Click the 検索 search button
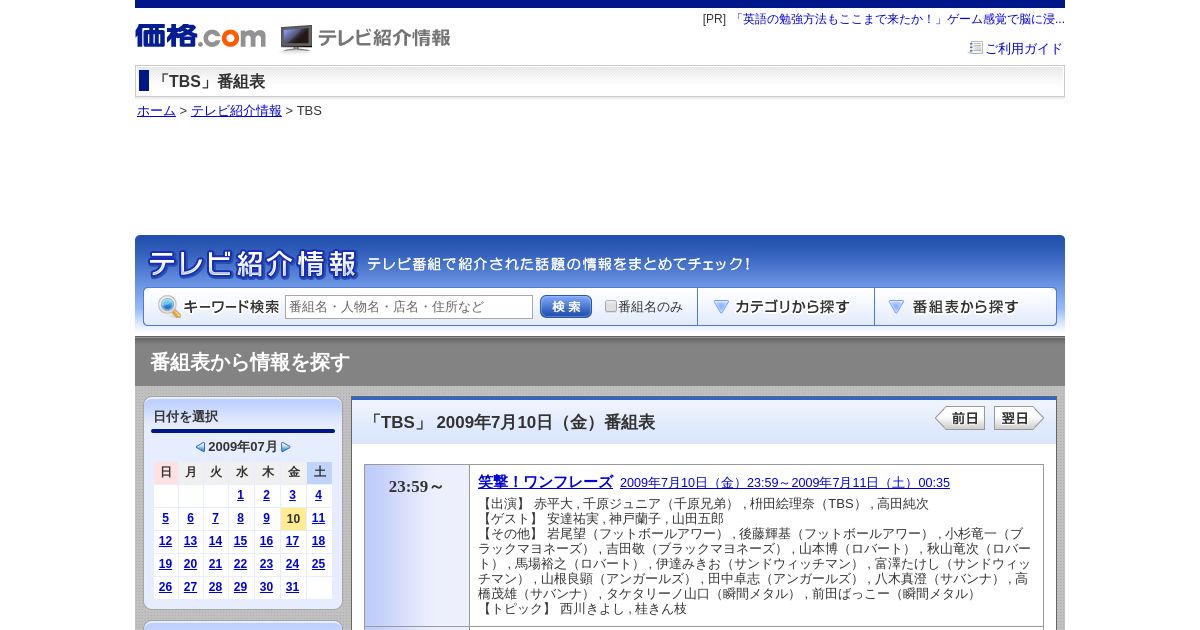Screen dimensions: 1200x630 point(566,307)
